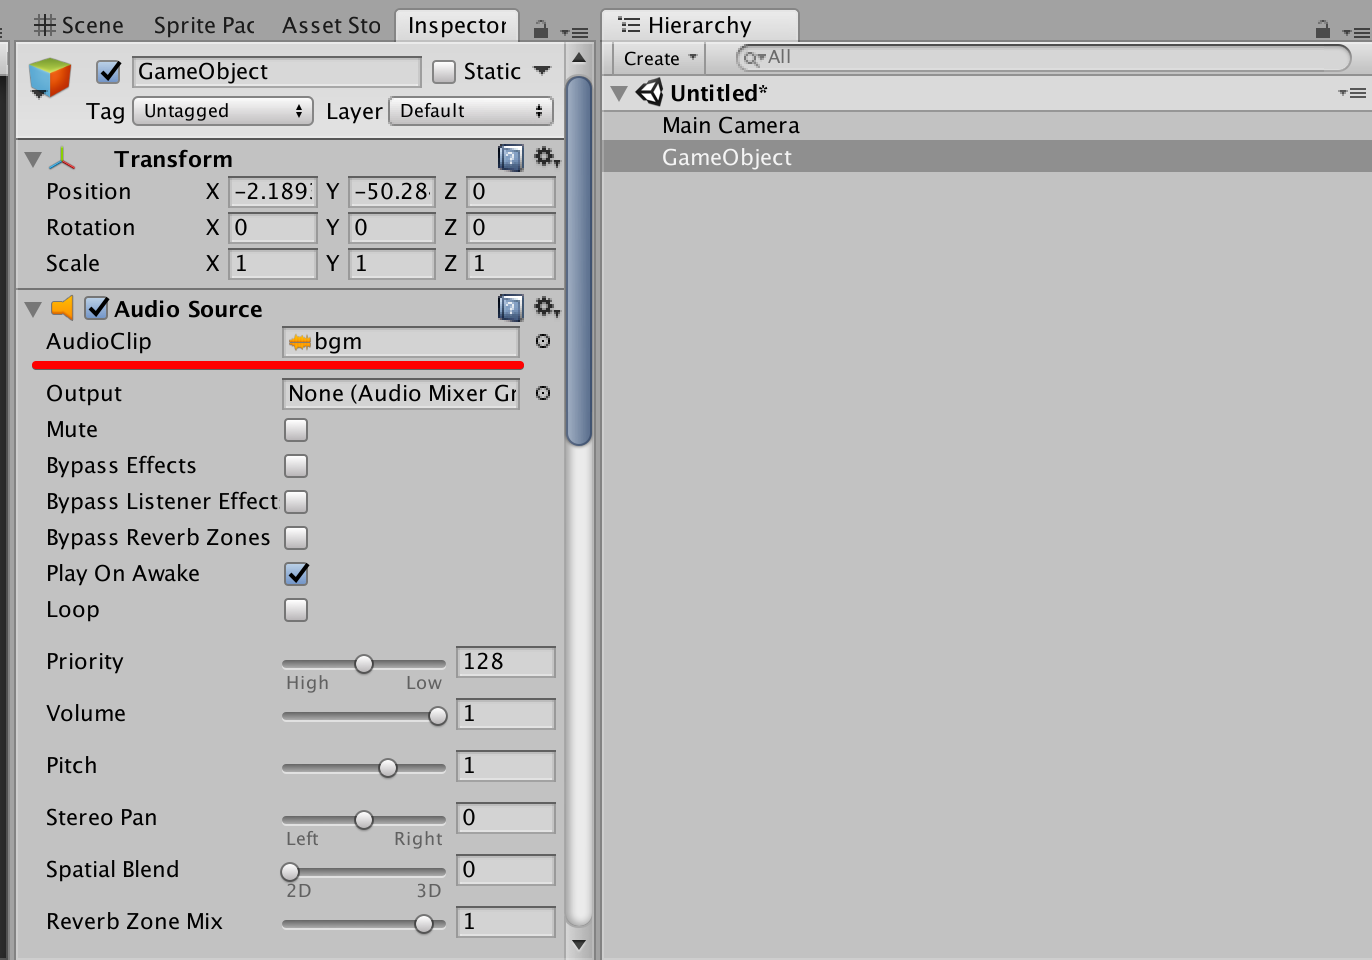The image size is (1372, 960).
Task: Open Transform component gear settings
Action: point(546,157)
